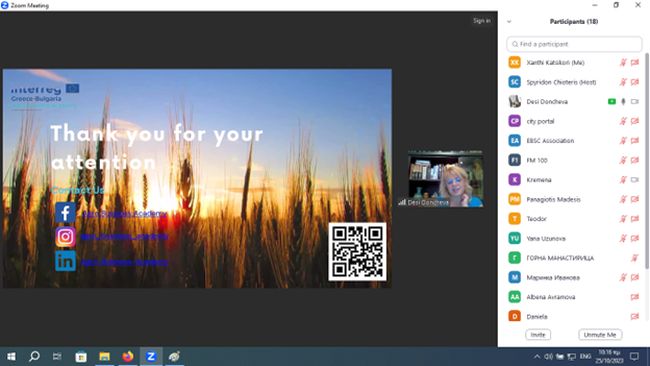The height and width of the screenshot is (366, 650).
Task: Click the Find a participant search field
Action: pos(574,44)
